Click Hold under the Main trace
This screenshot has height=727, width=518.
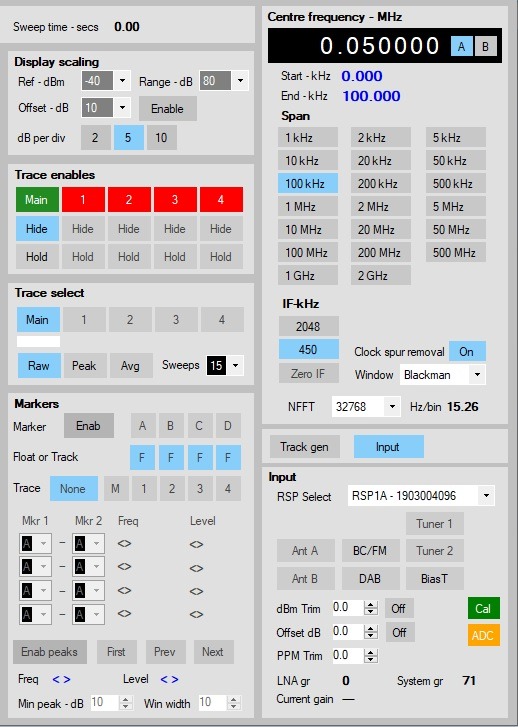tap(37, 256)
